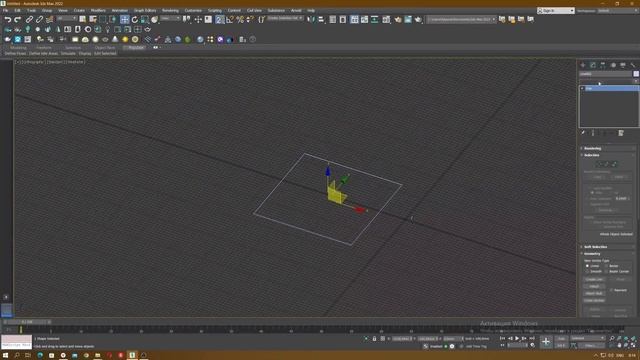
Task: Open the Modify panel tab icon
Action: [x=593, y=65]
